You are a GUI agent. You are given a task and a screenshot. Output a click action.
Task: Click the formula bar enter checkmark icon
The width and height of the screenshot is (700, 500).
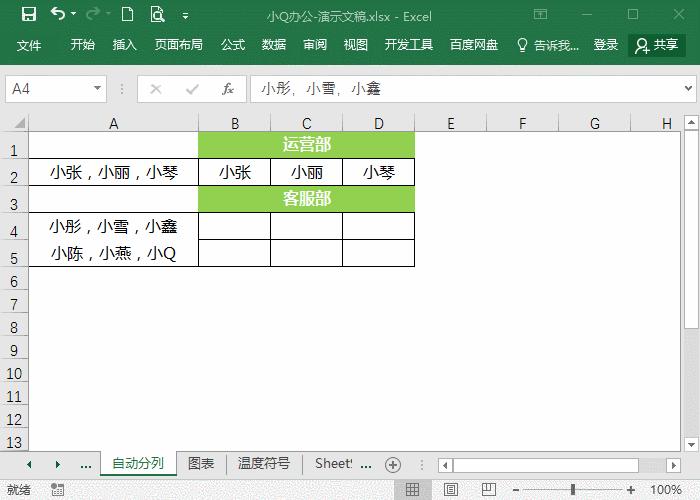point(192,89)
